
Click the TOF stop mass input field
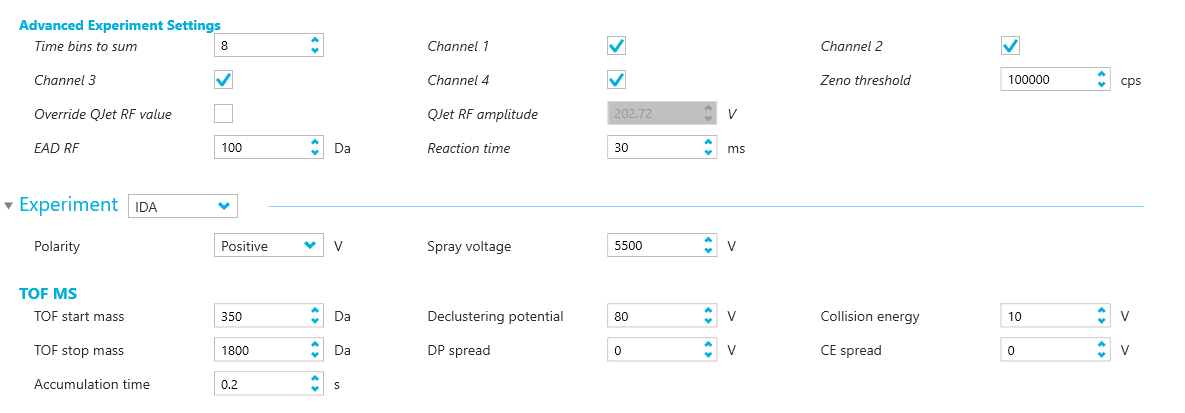[260, 351]
